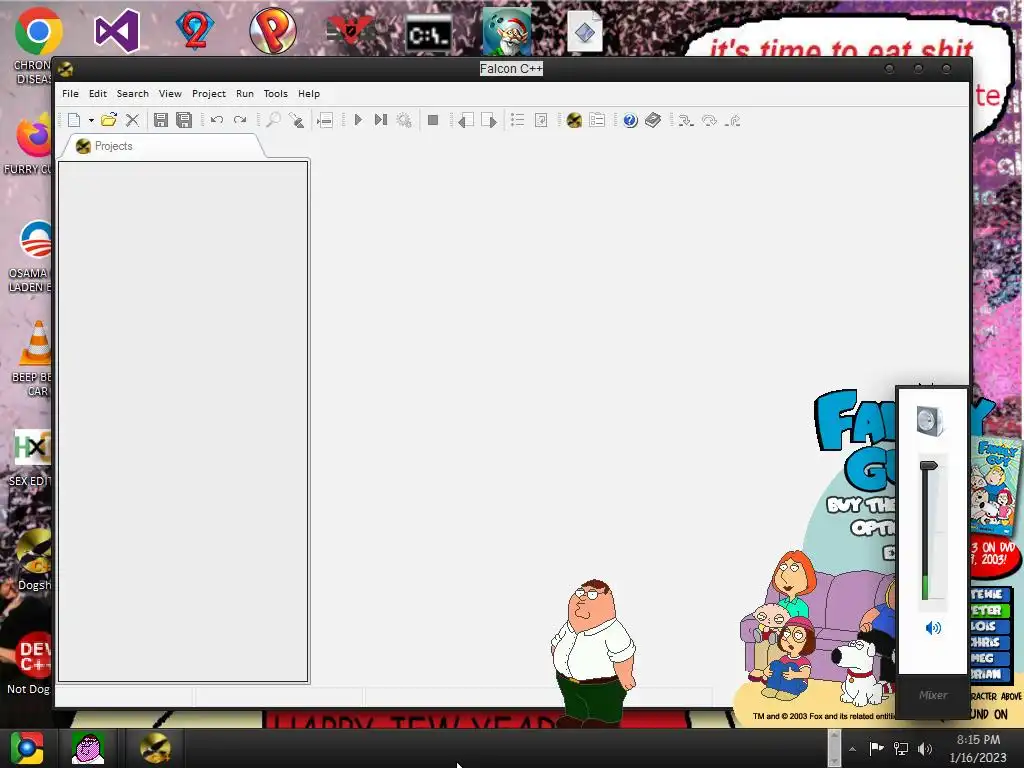Screen dimensions: 1024x768
Task: Go to previous page icon
Action: [x=466, y=120]
